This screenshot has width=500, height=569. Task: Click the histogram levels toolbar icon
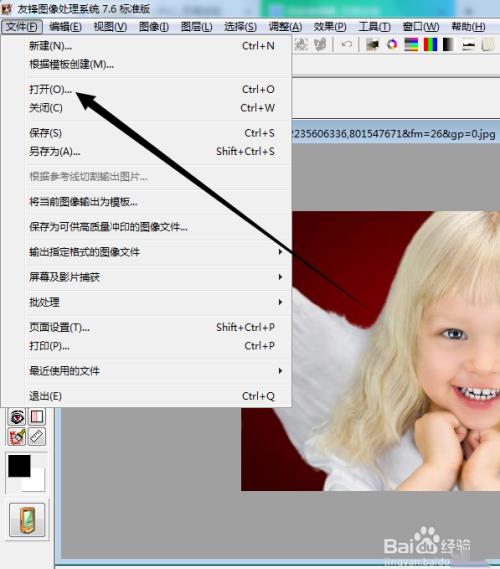[468, 46]
